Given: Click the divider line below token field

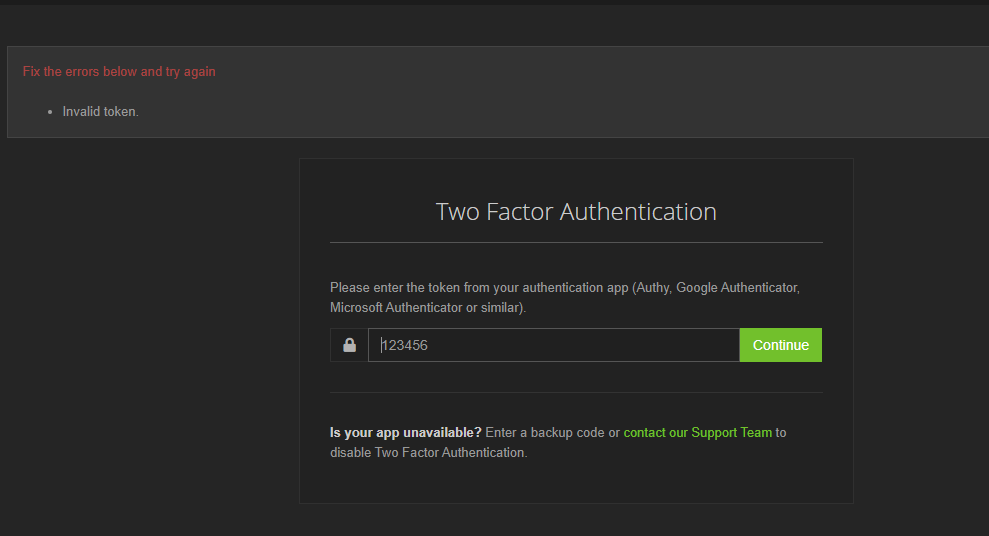Looking at the screenshot, I should click(x=576, y=392).
